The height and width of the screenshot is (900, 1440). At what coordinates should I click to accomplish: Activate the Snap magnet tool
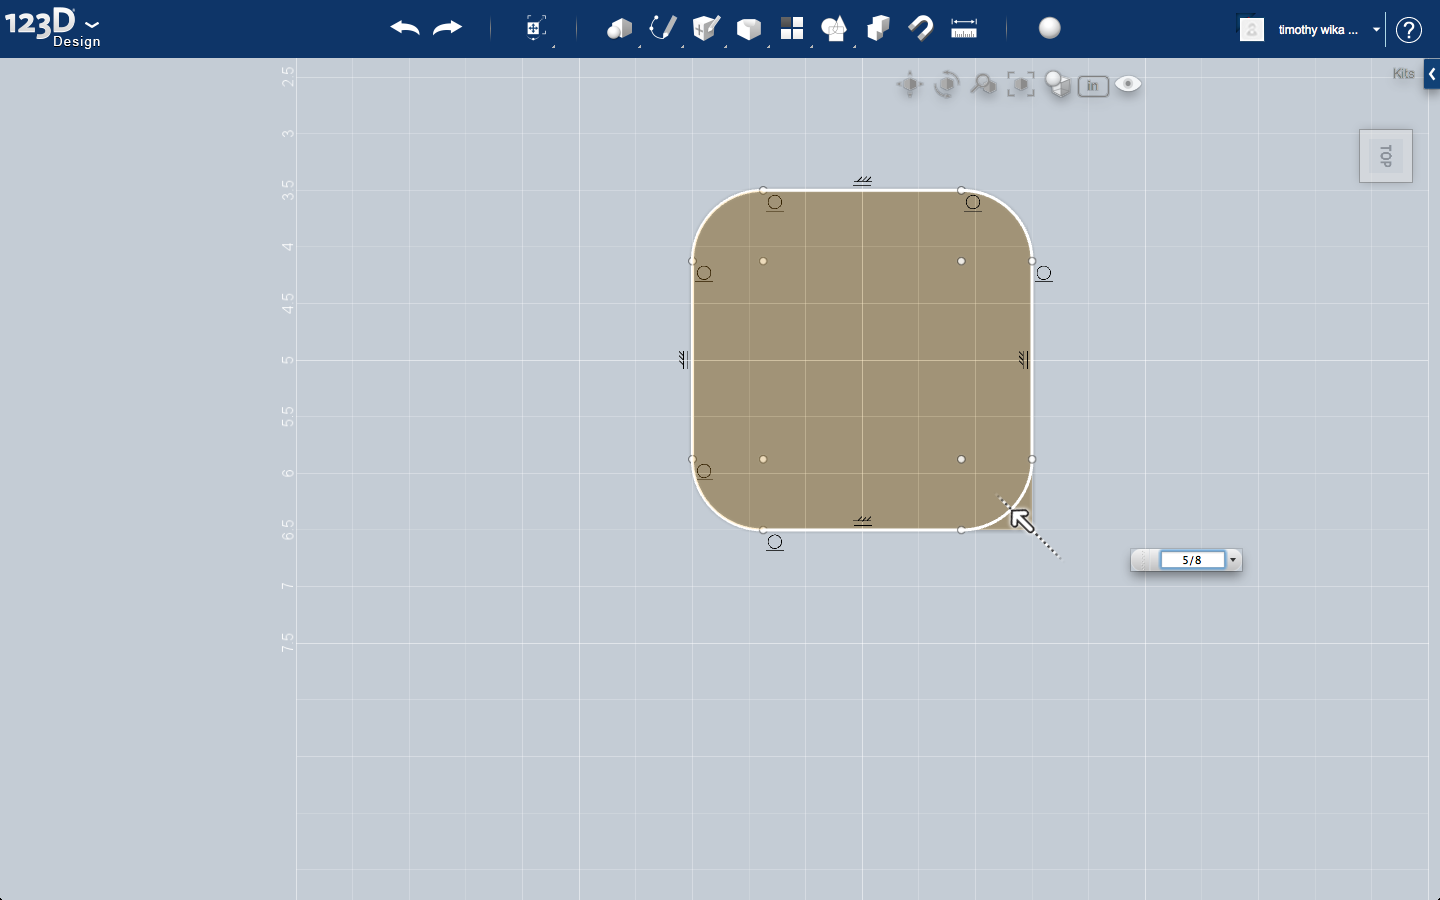(920, 28)
